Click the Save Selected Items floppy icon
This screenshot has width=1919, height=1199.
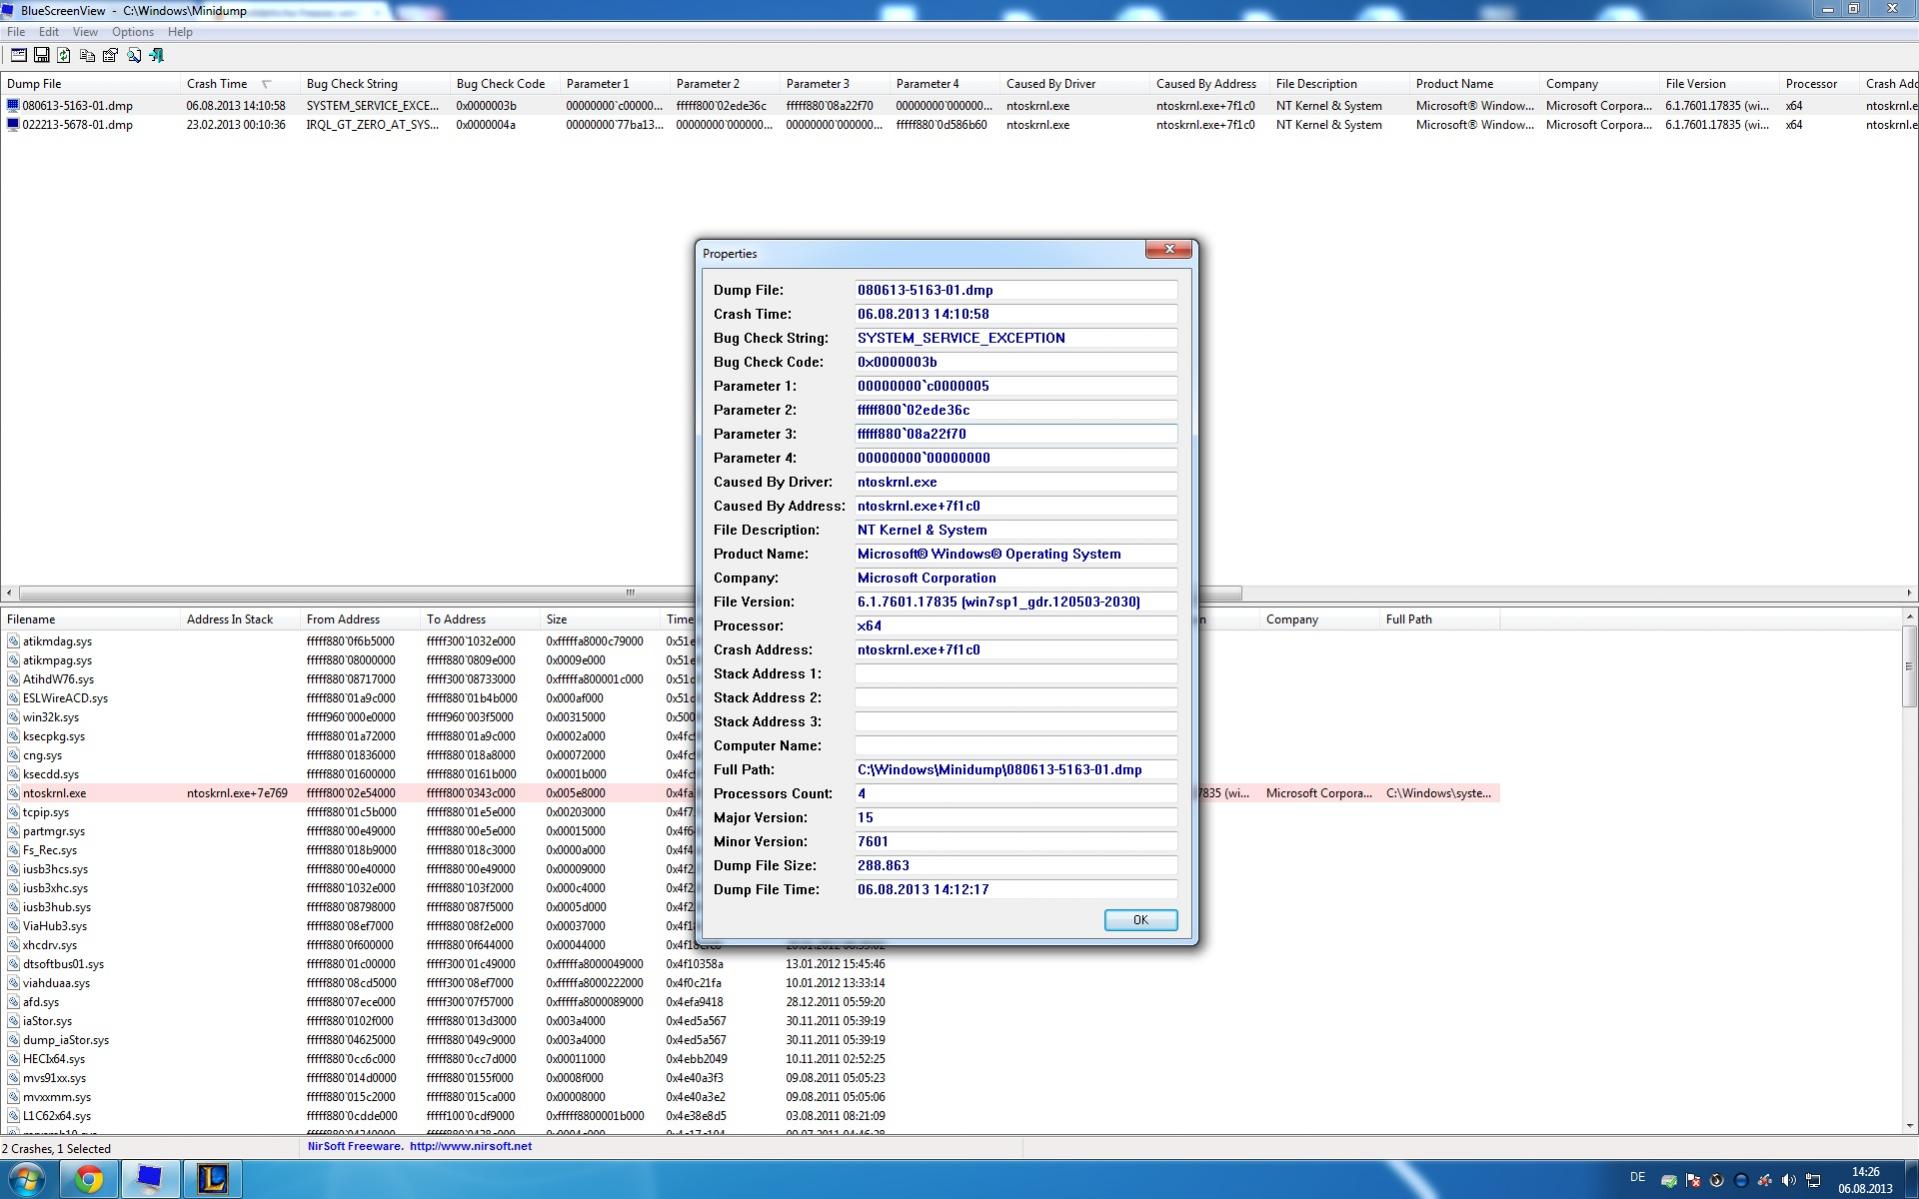click(x=41, y=56)
